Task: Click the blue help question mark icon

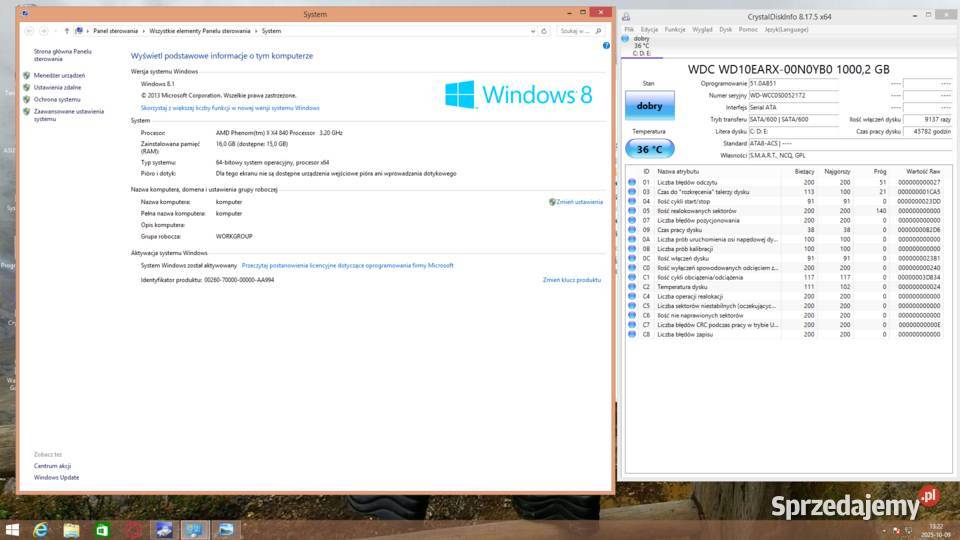Action: pyautogui.click(x=606, y=46)
